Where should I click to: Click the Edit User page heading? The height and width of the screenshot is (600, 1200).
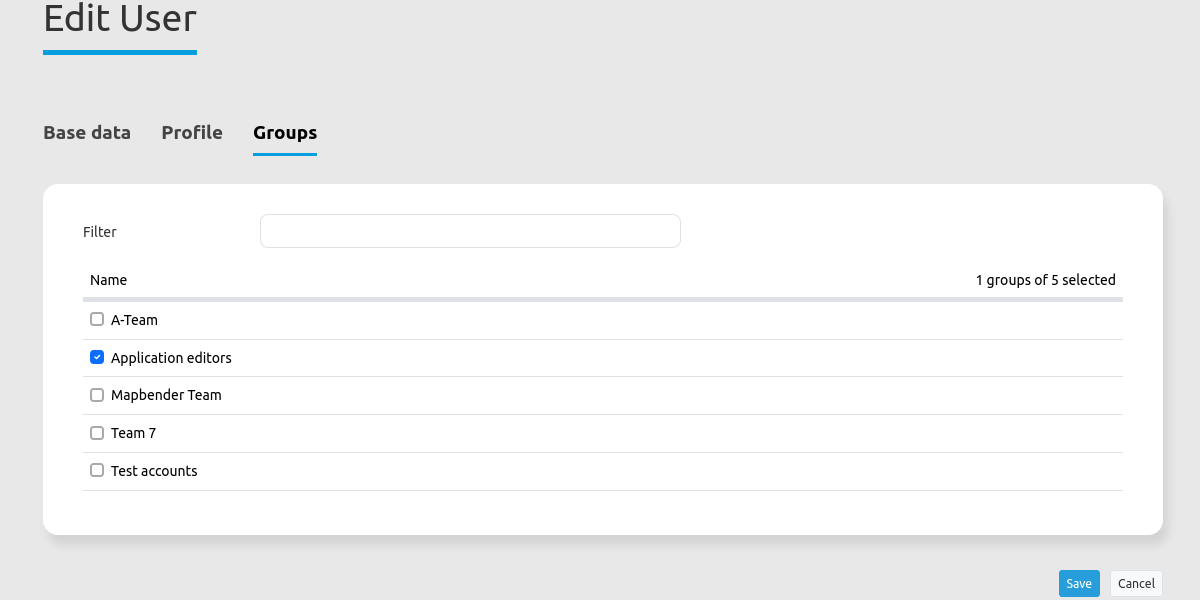pyautogui.click(x=120, y=19)
